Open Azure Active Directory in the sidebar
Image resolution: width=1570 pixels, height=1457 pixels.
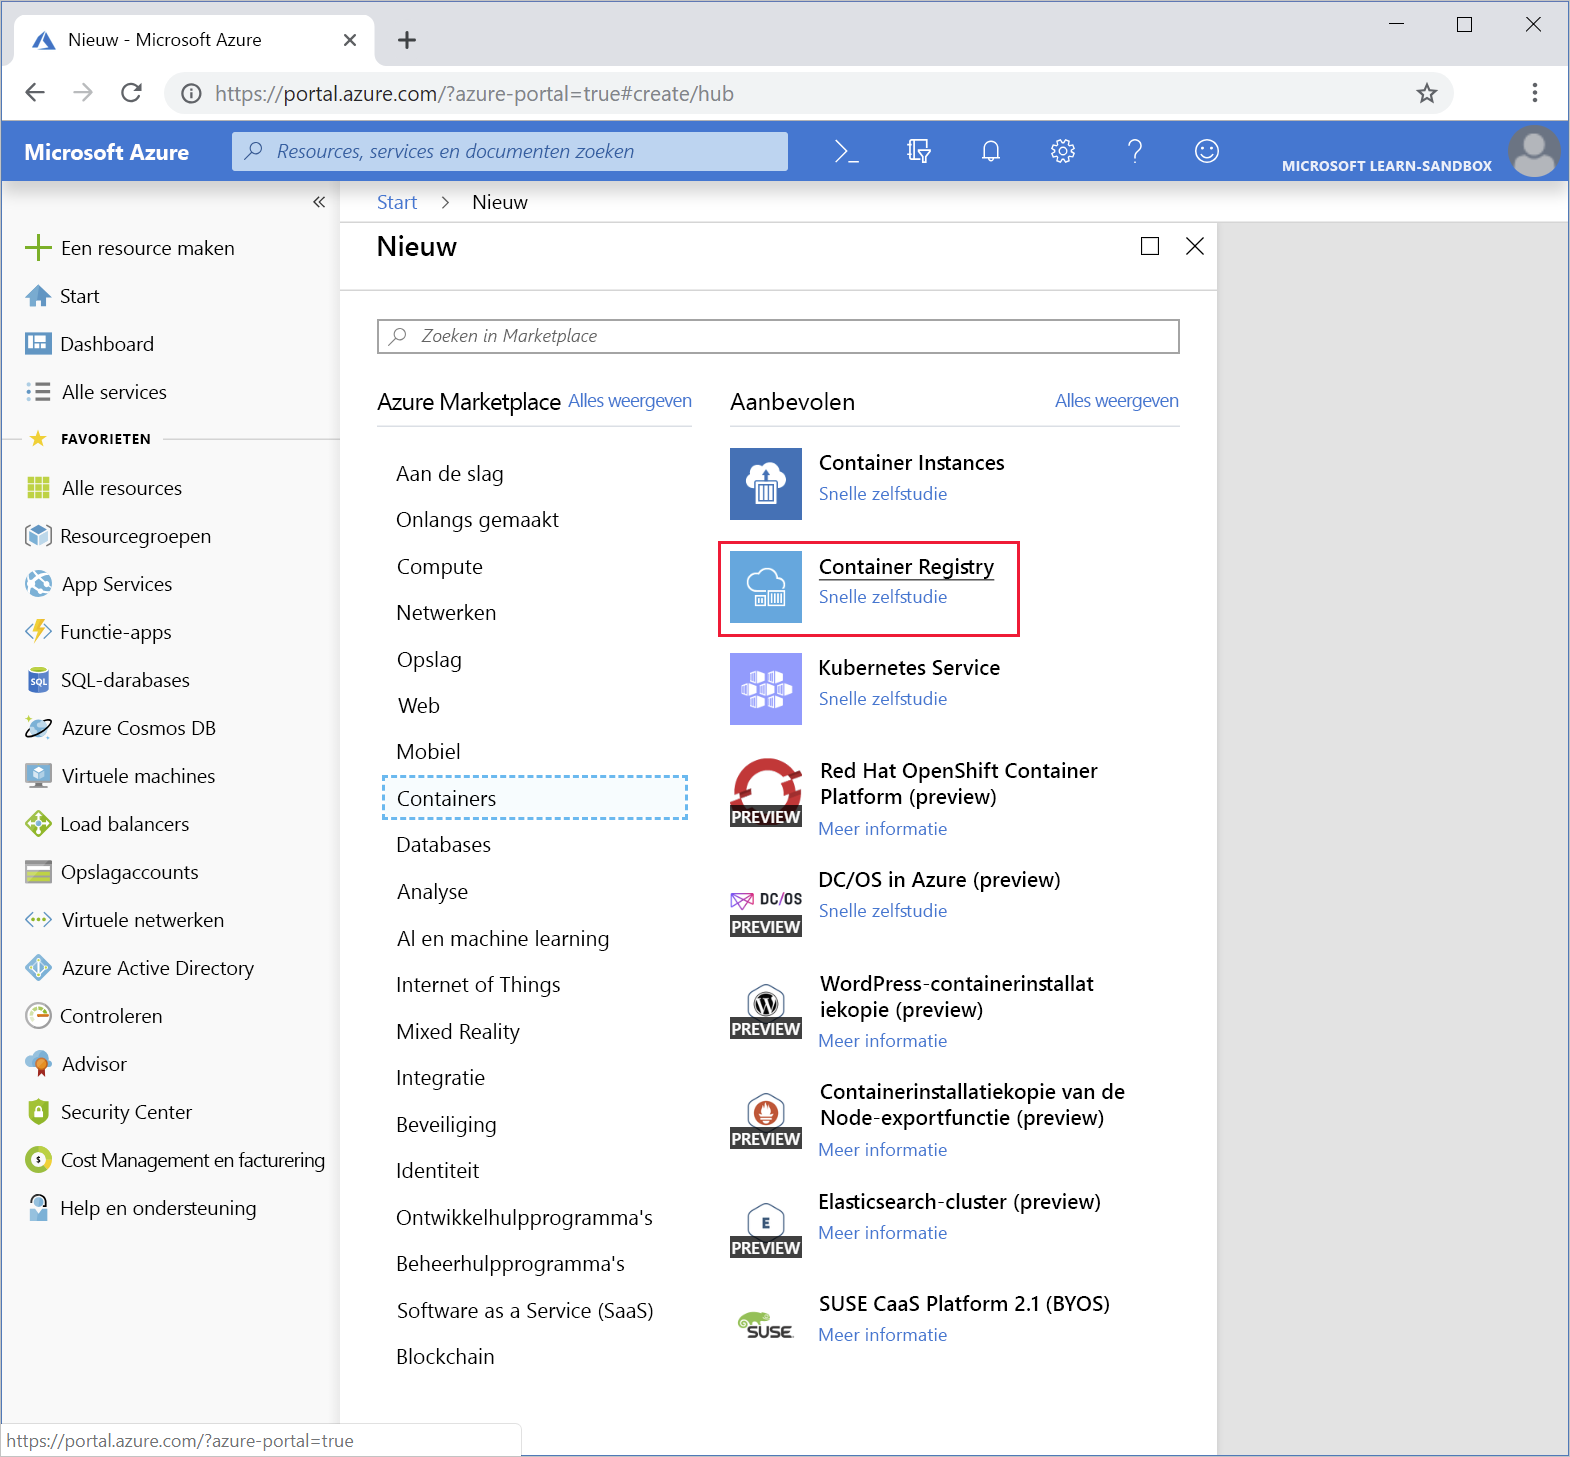139,968
